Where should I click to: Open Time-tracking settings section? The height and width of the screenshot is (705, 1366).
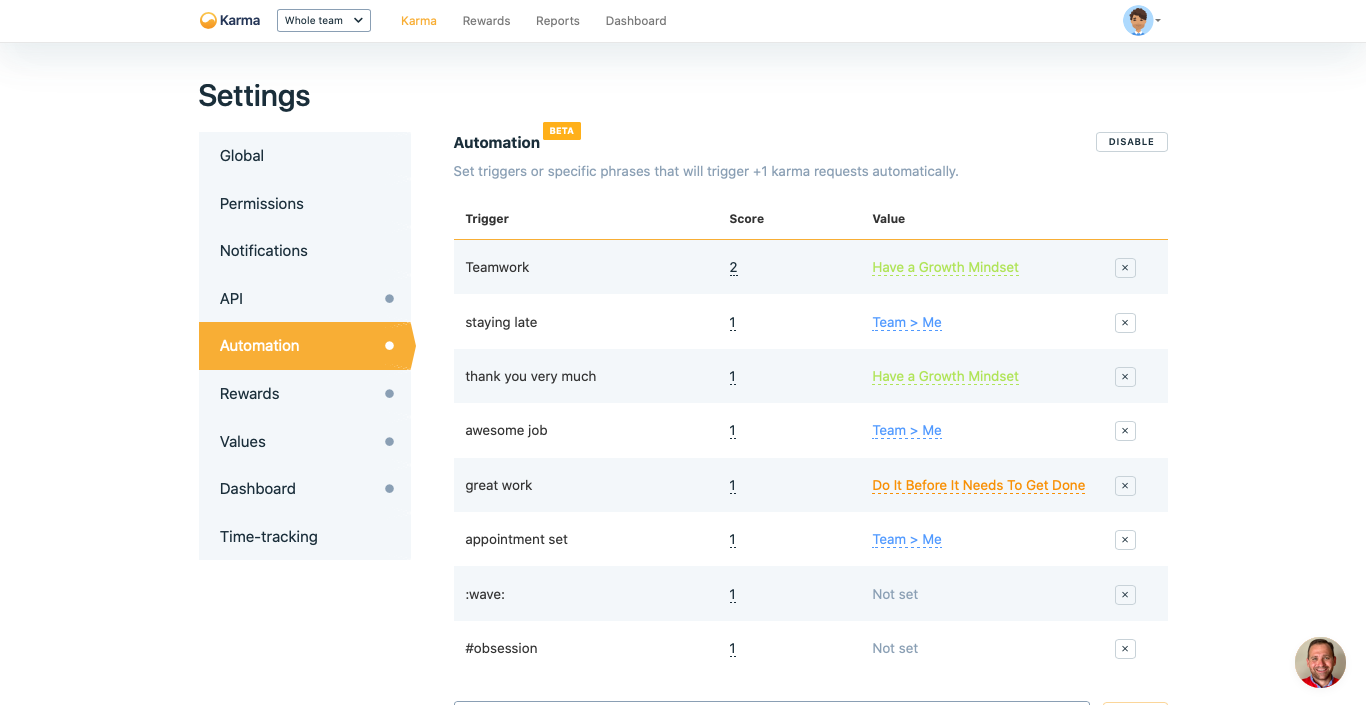[305, 537]
